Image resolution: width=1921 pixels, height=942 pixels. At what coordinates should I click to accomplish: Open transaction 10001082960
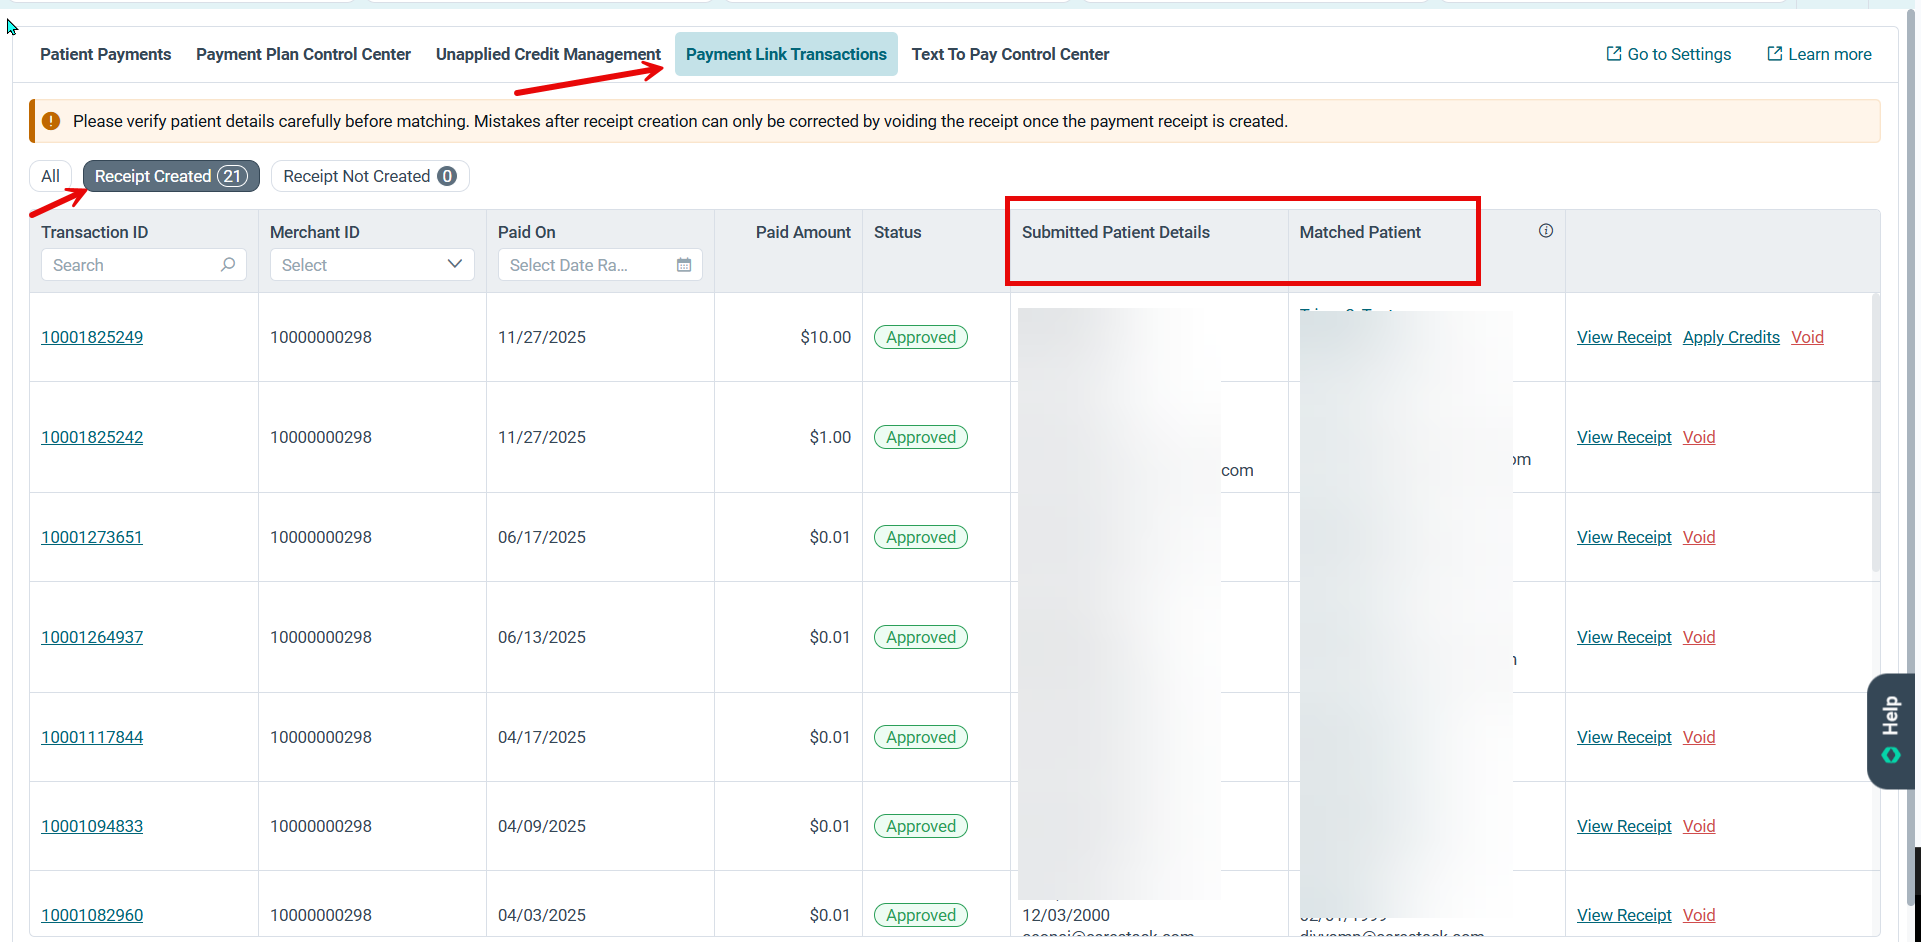click(x=92, y=915)
